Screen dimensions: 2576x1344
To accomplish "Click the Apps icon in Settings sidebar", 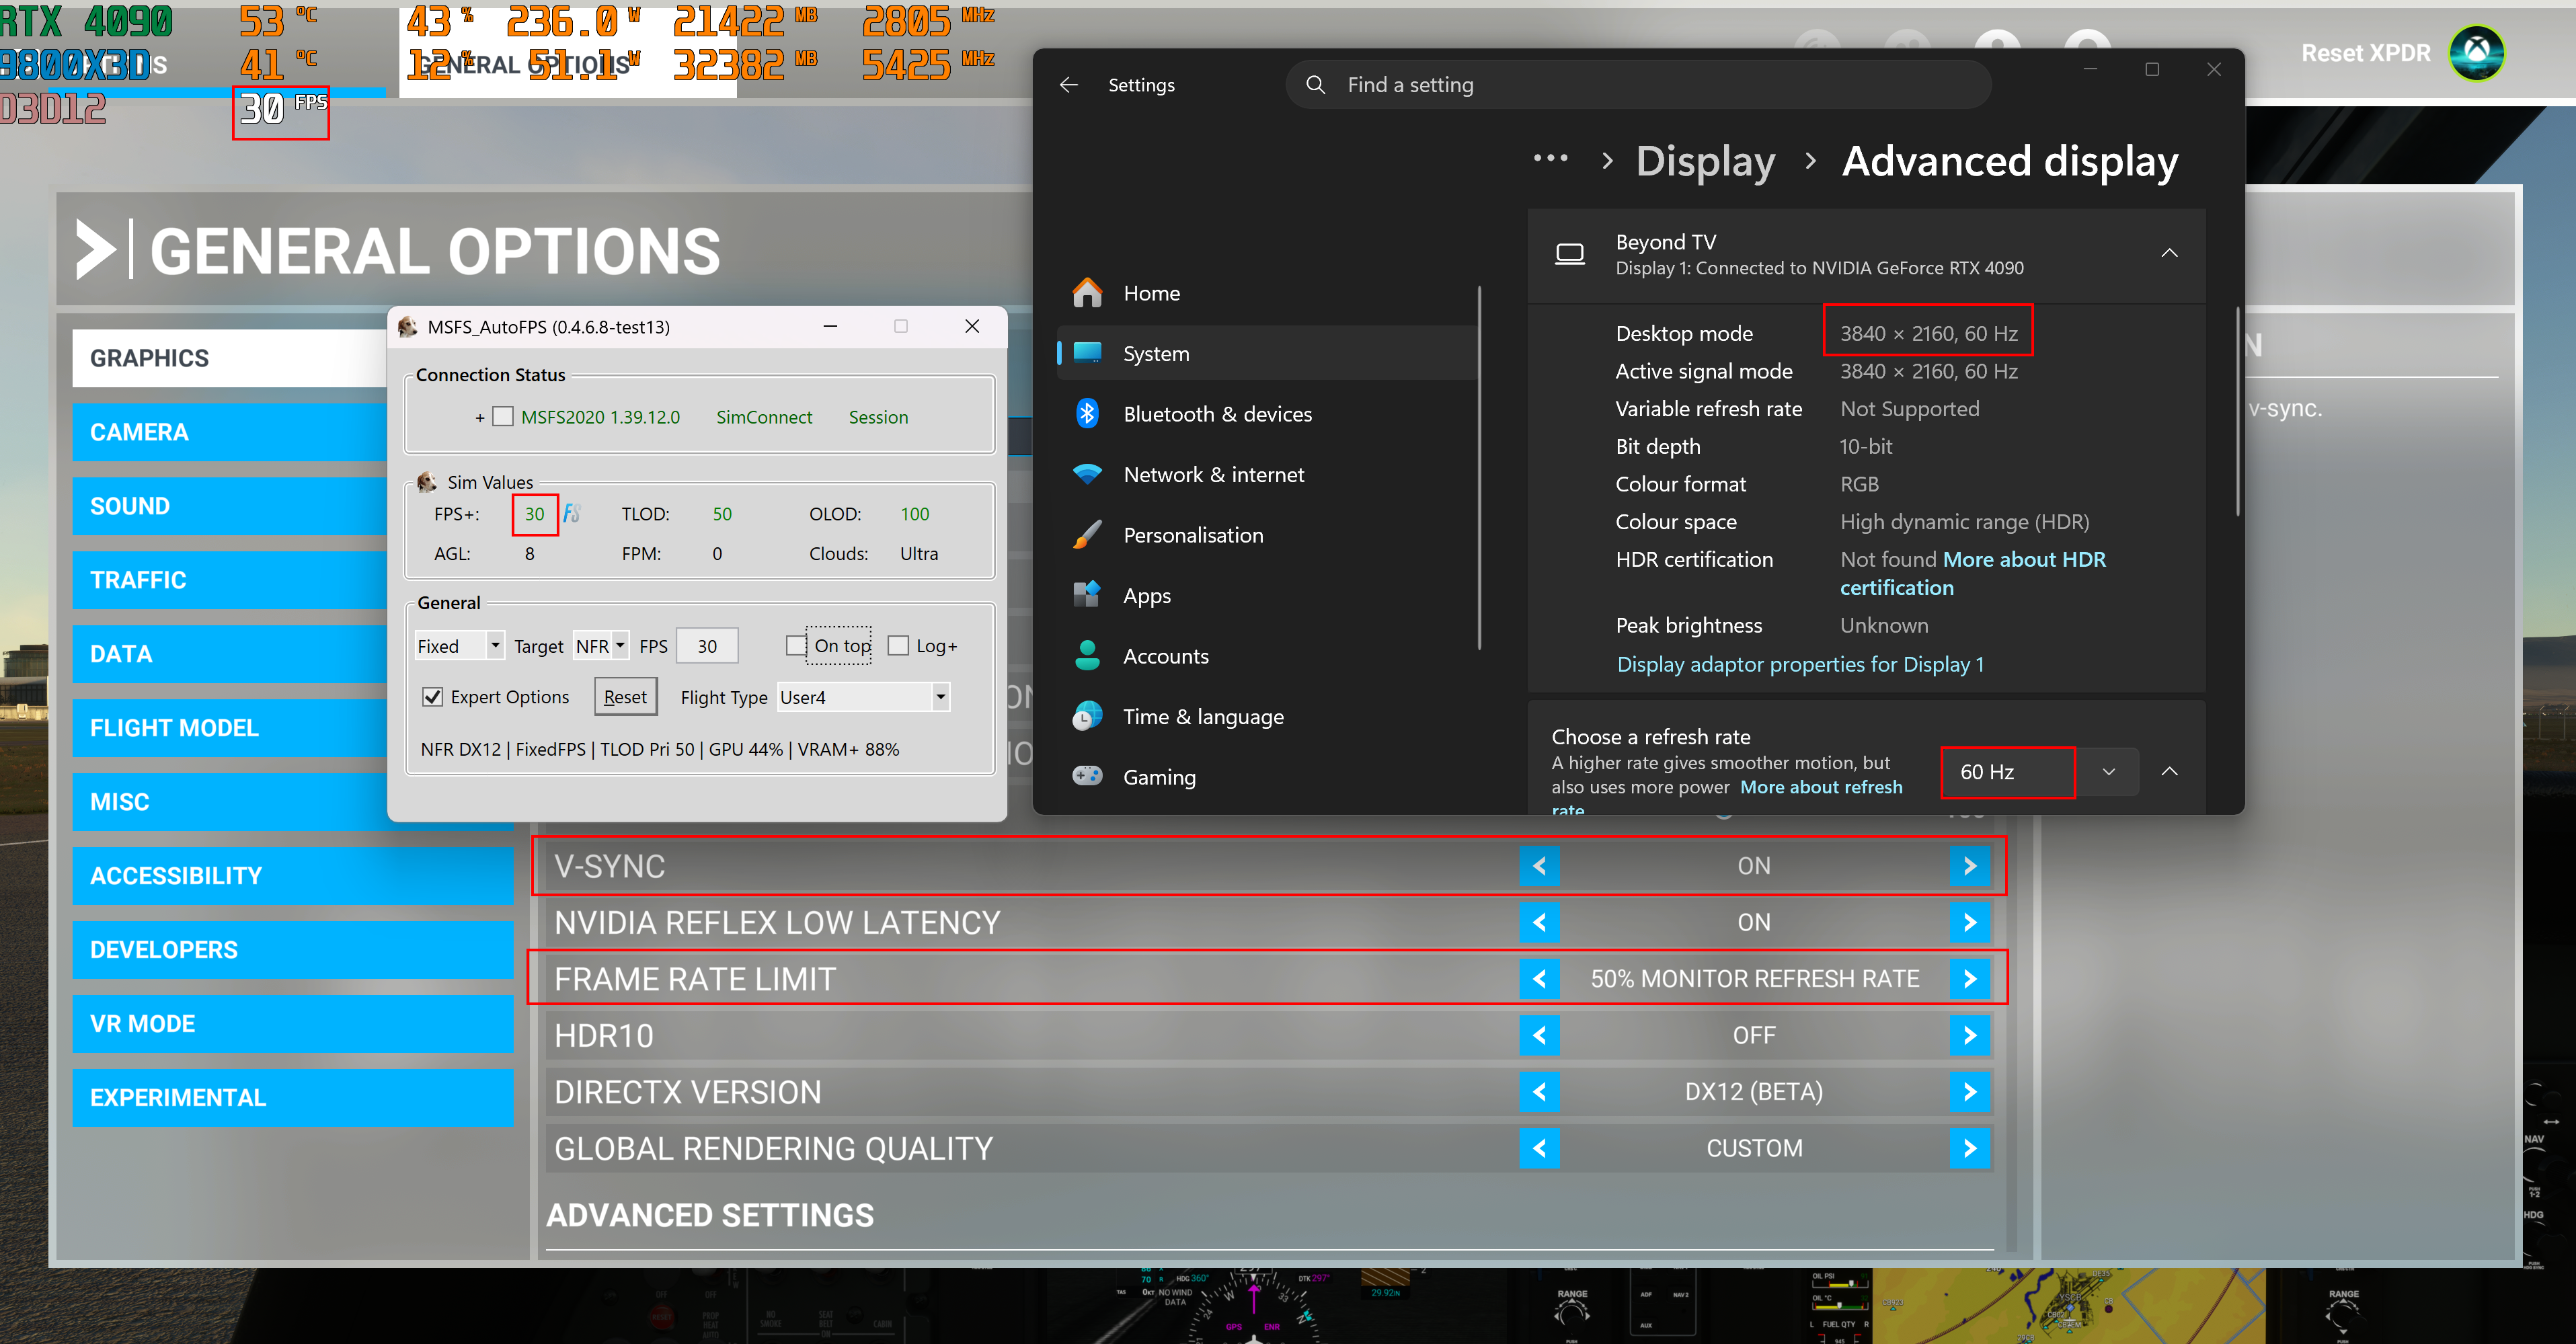I will [x=1087, y=595].
